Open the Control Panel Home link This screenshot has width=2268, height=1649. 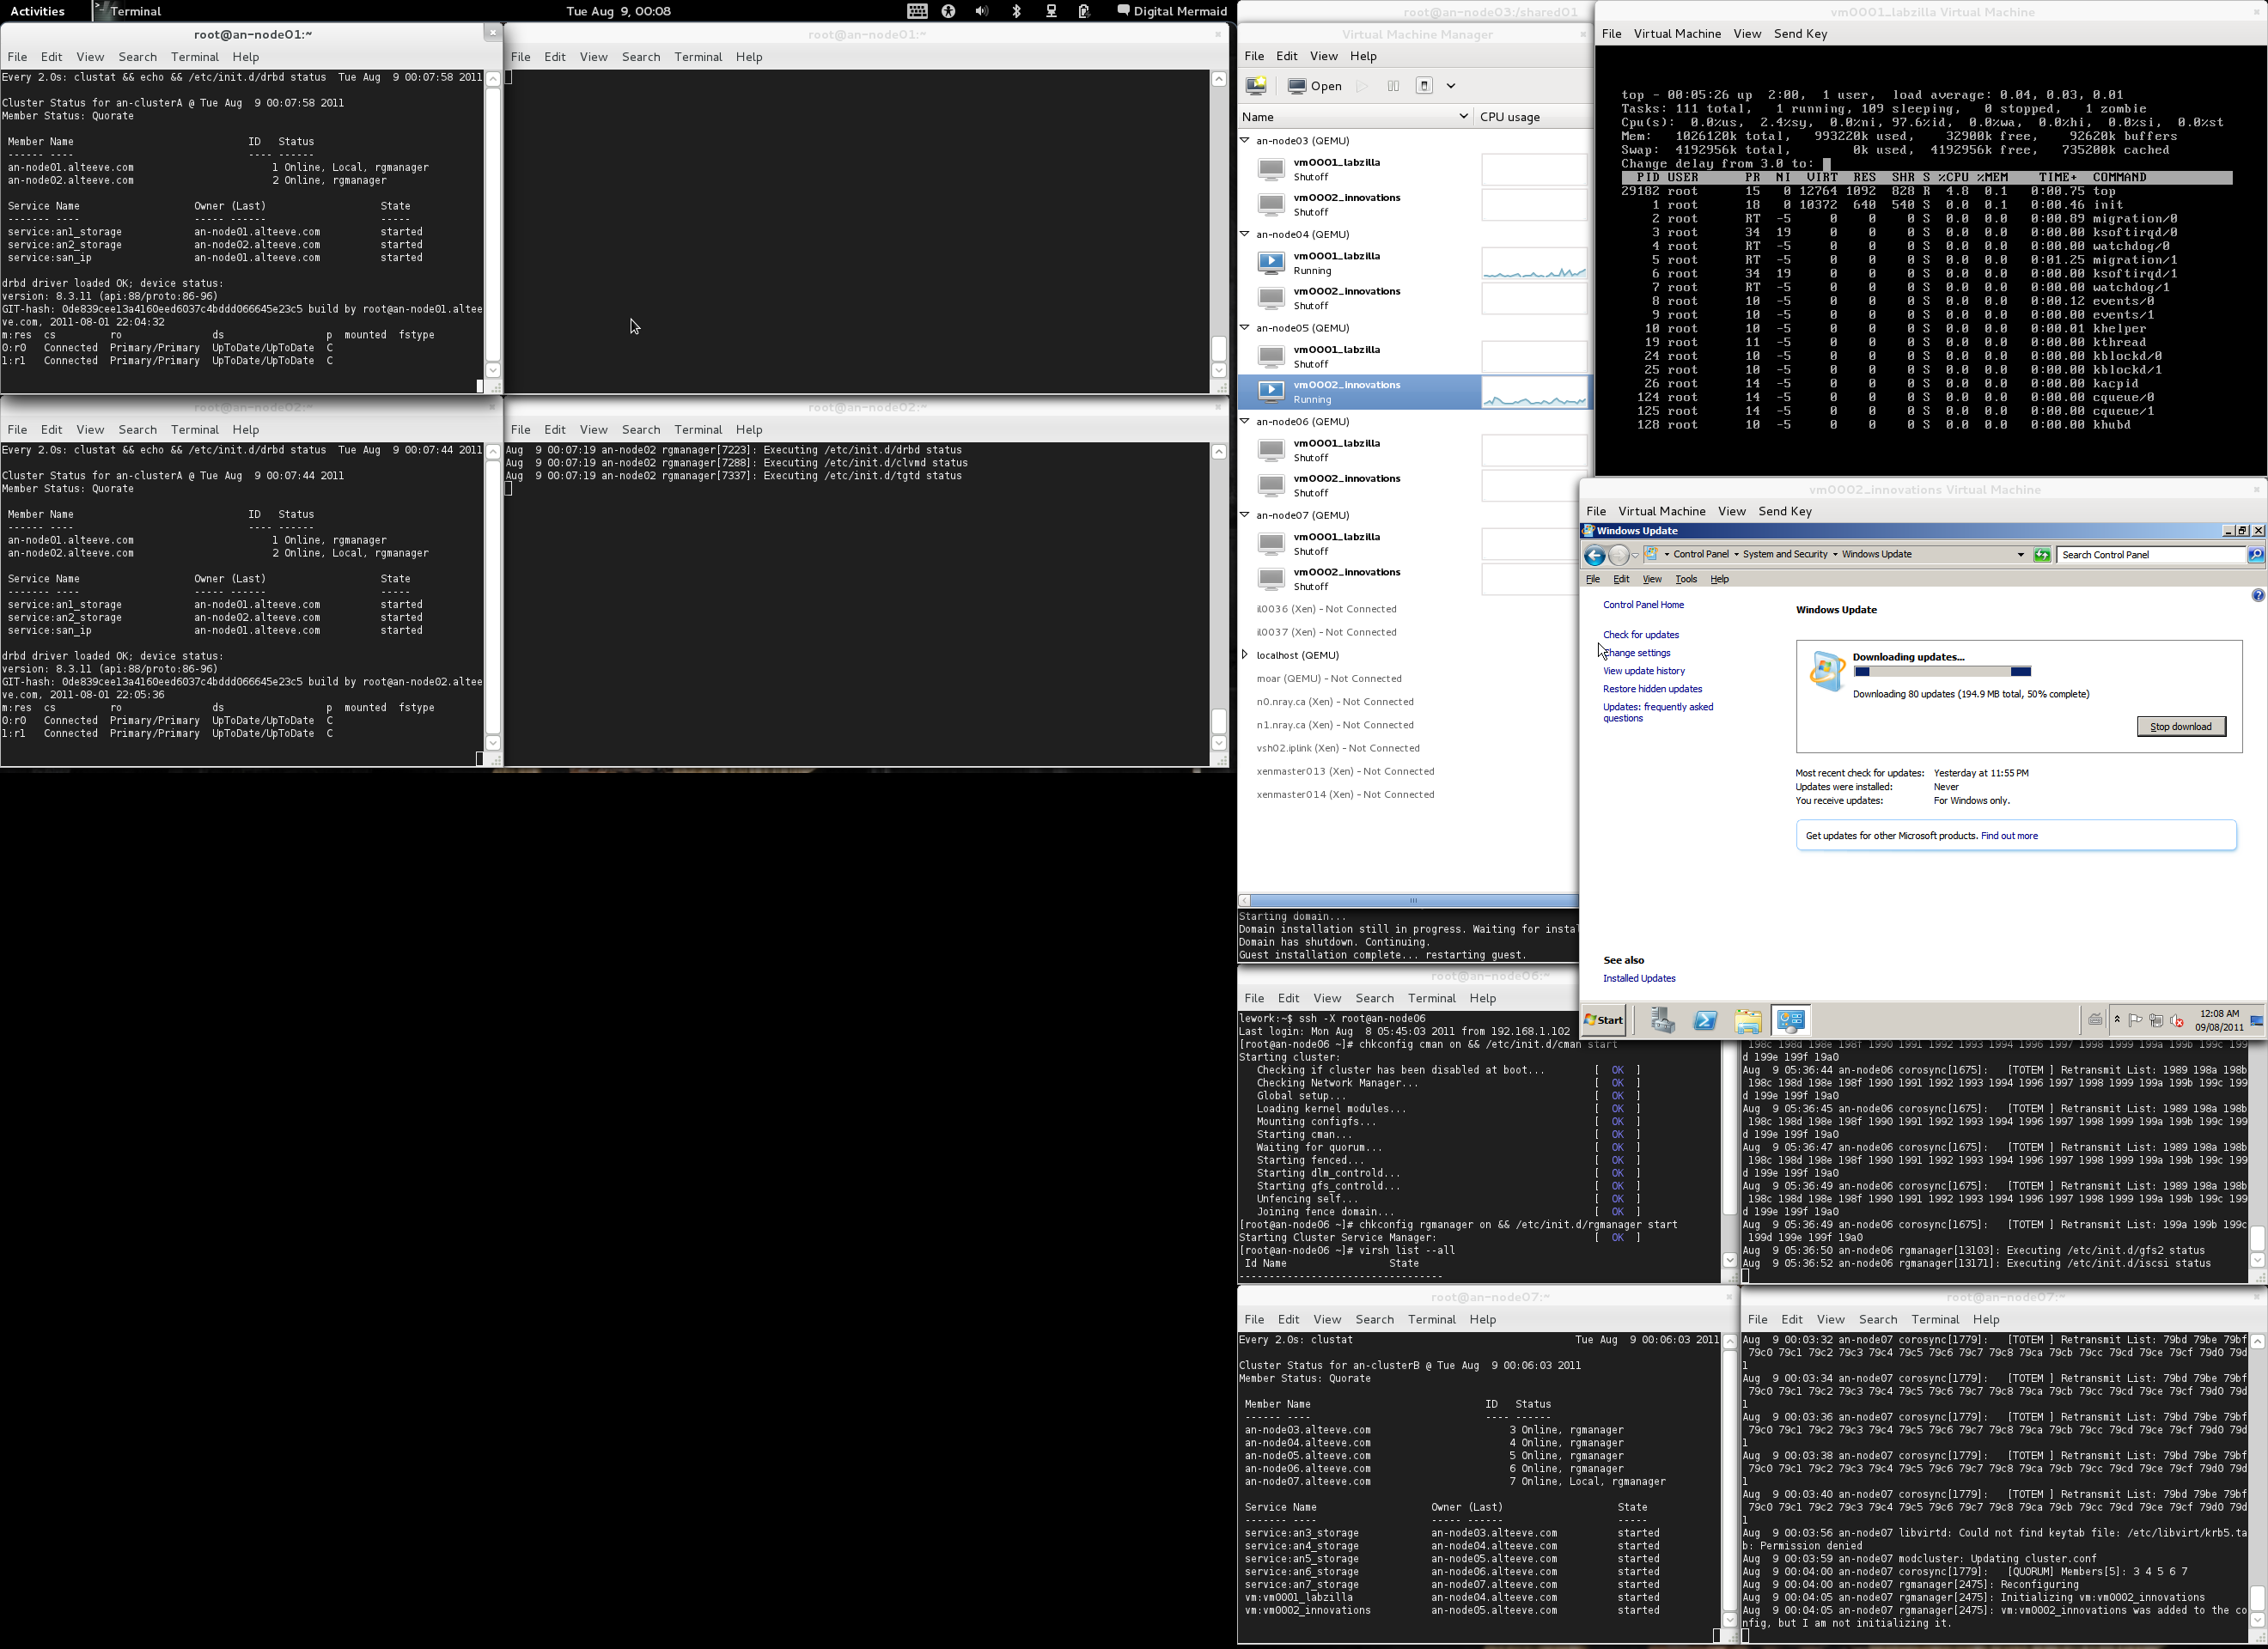1643,605
